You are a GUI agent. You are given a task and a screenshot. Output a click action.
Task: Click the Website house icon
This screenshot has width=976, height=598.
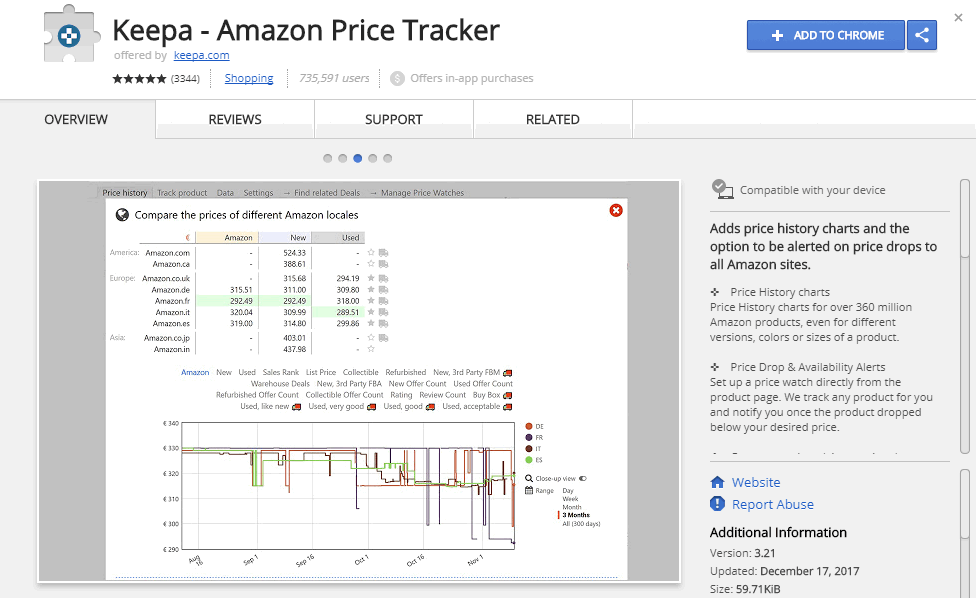coord(717,482)
